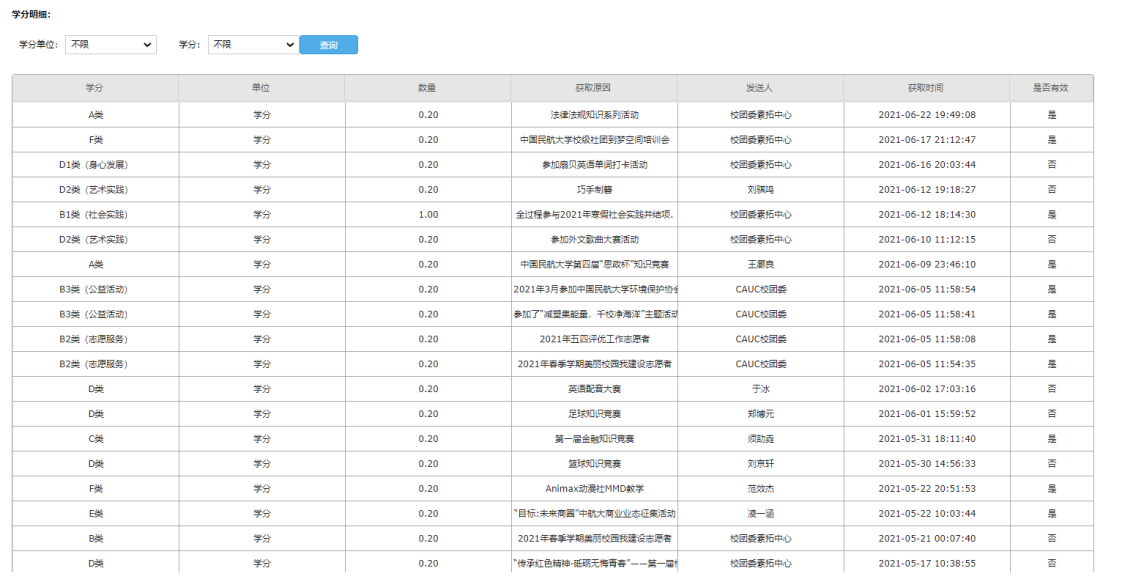Select the 英语配音大赛 row entry

click(594, 389)
